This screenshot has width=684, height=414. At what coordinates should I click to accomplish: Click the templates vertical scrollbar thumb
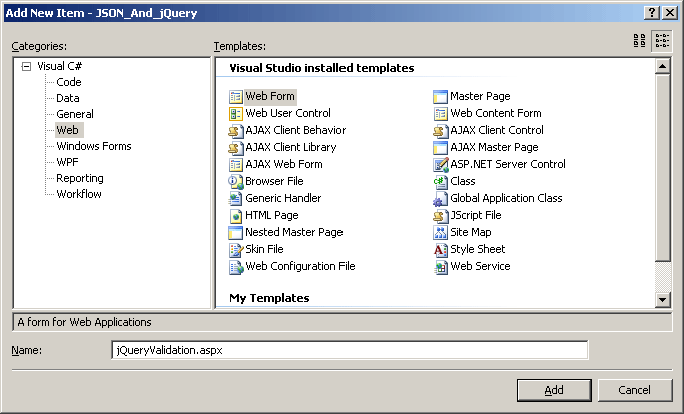tap(663, 168)
